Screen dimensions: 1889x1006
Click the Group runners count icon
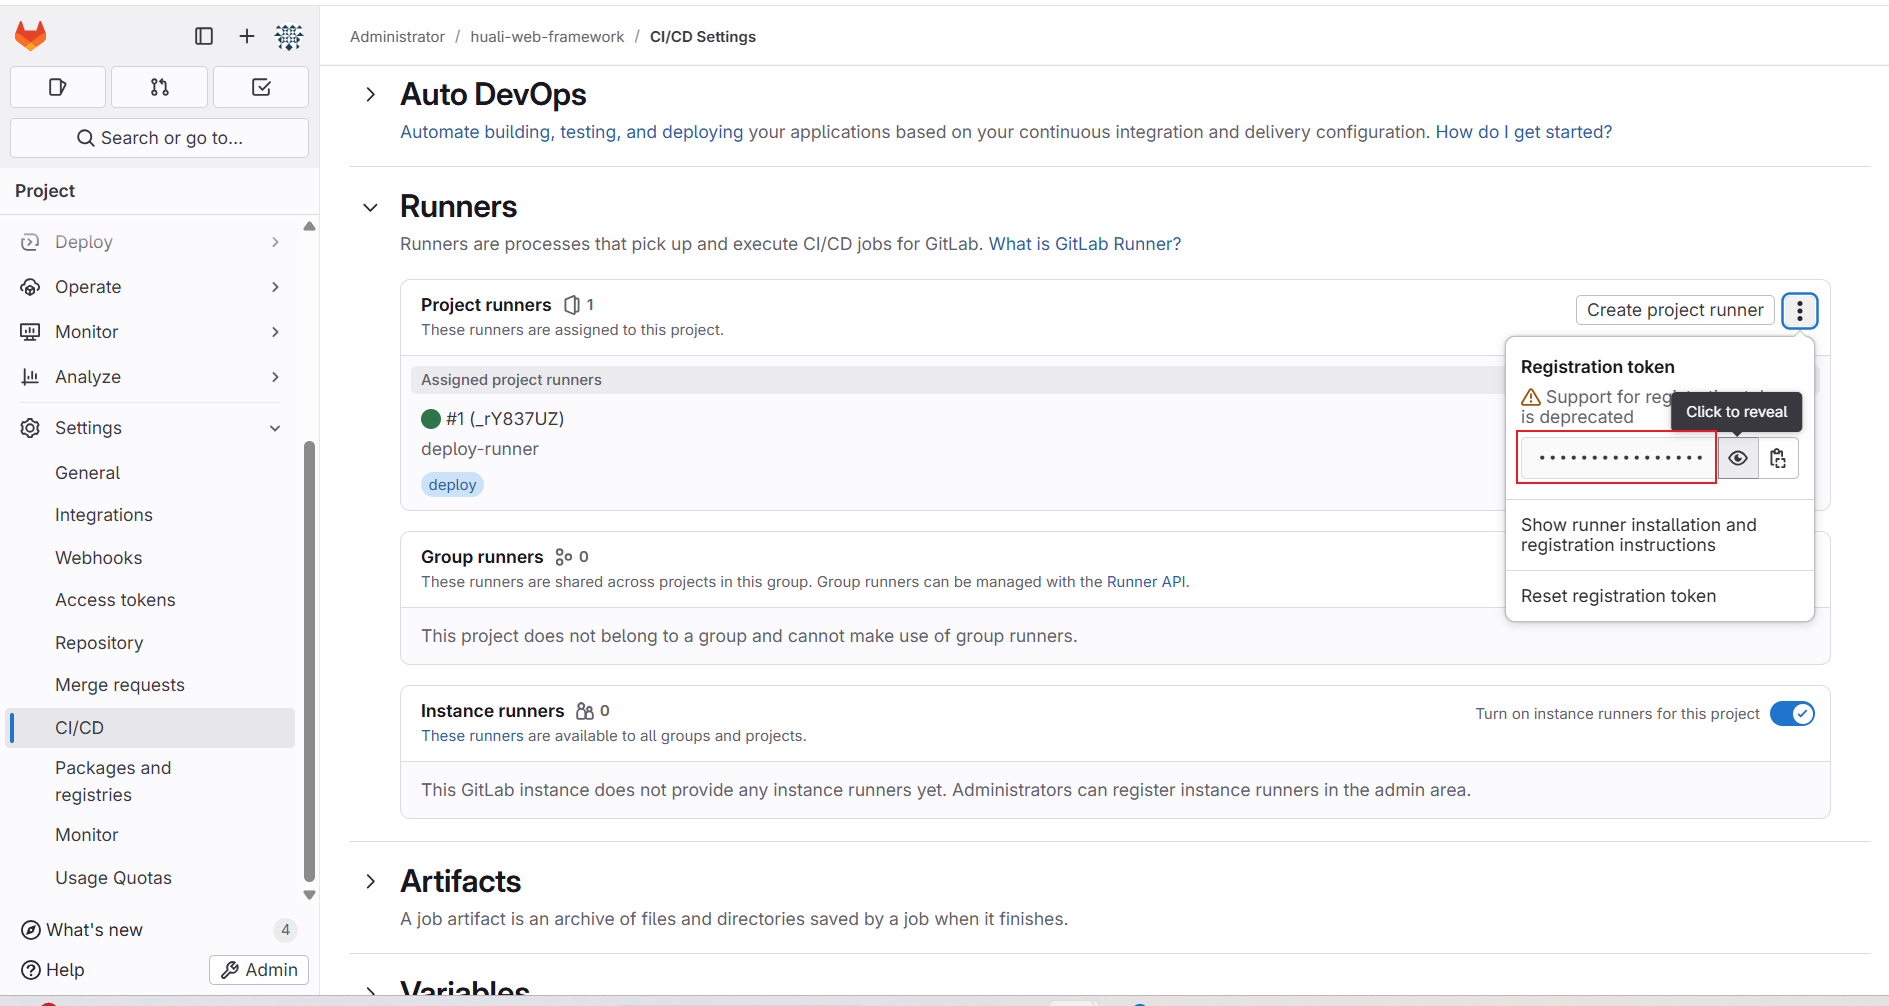pos(564,557)
